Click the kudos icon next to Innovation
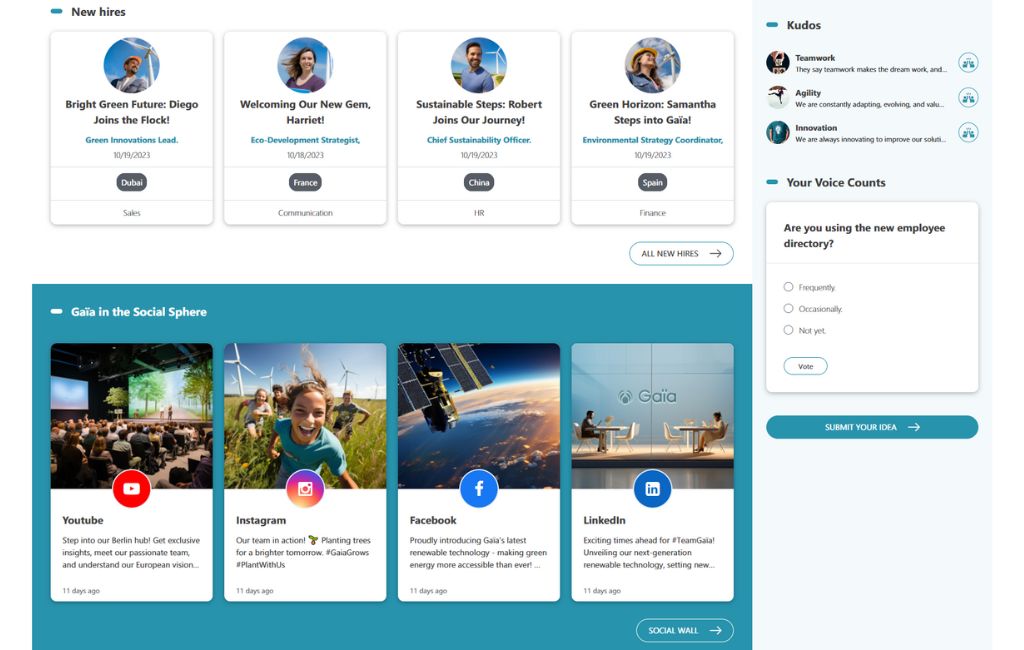Image resolution: width=1024 pixels, height=650 pixels. tap(967, 132)
